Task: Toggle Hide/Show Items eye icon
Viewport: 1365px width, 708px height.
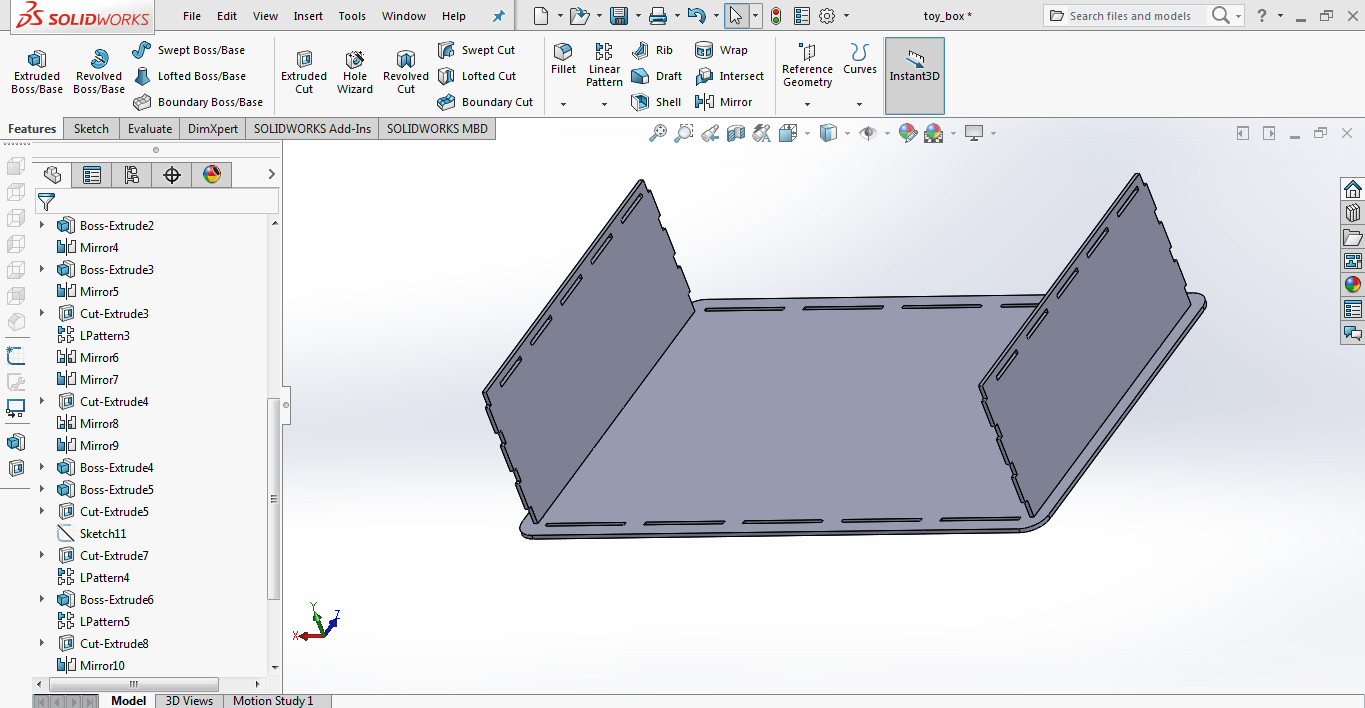Action: tap(868, 133)
